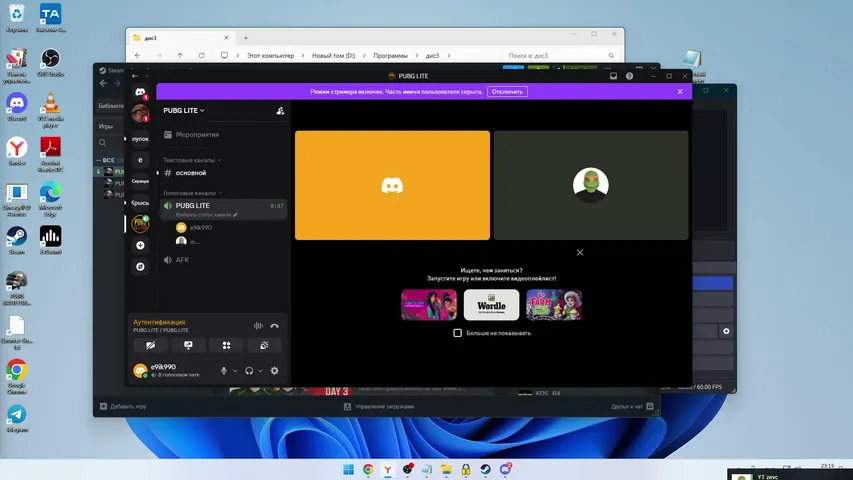Open Управление загрузками in Steam window
The image size is (853, 480).
379,407
